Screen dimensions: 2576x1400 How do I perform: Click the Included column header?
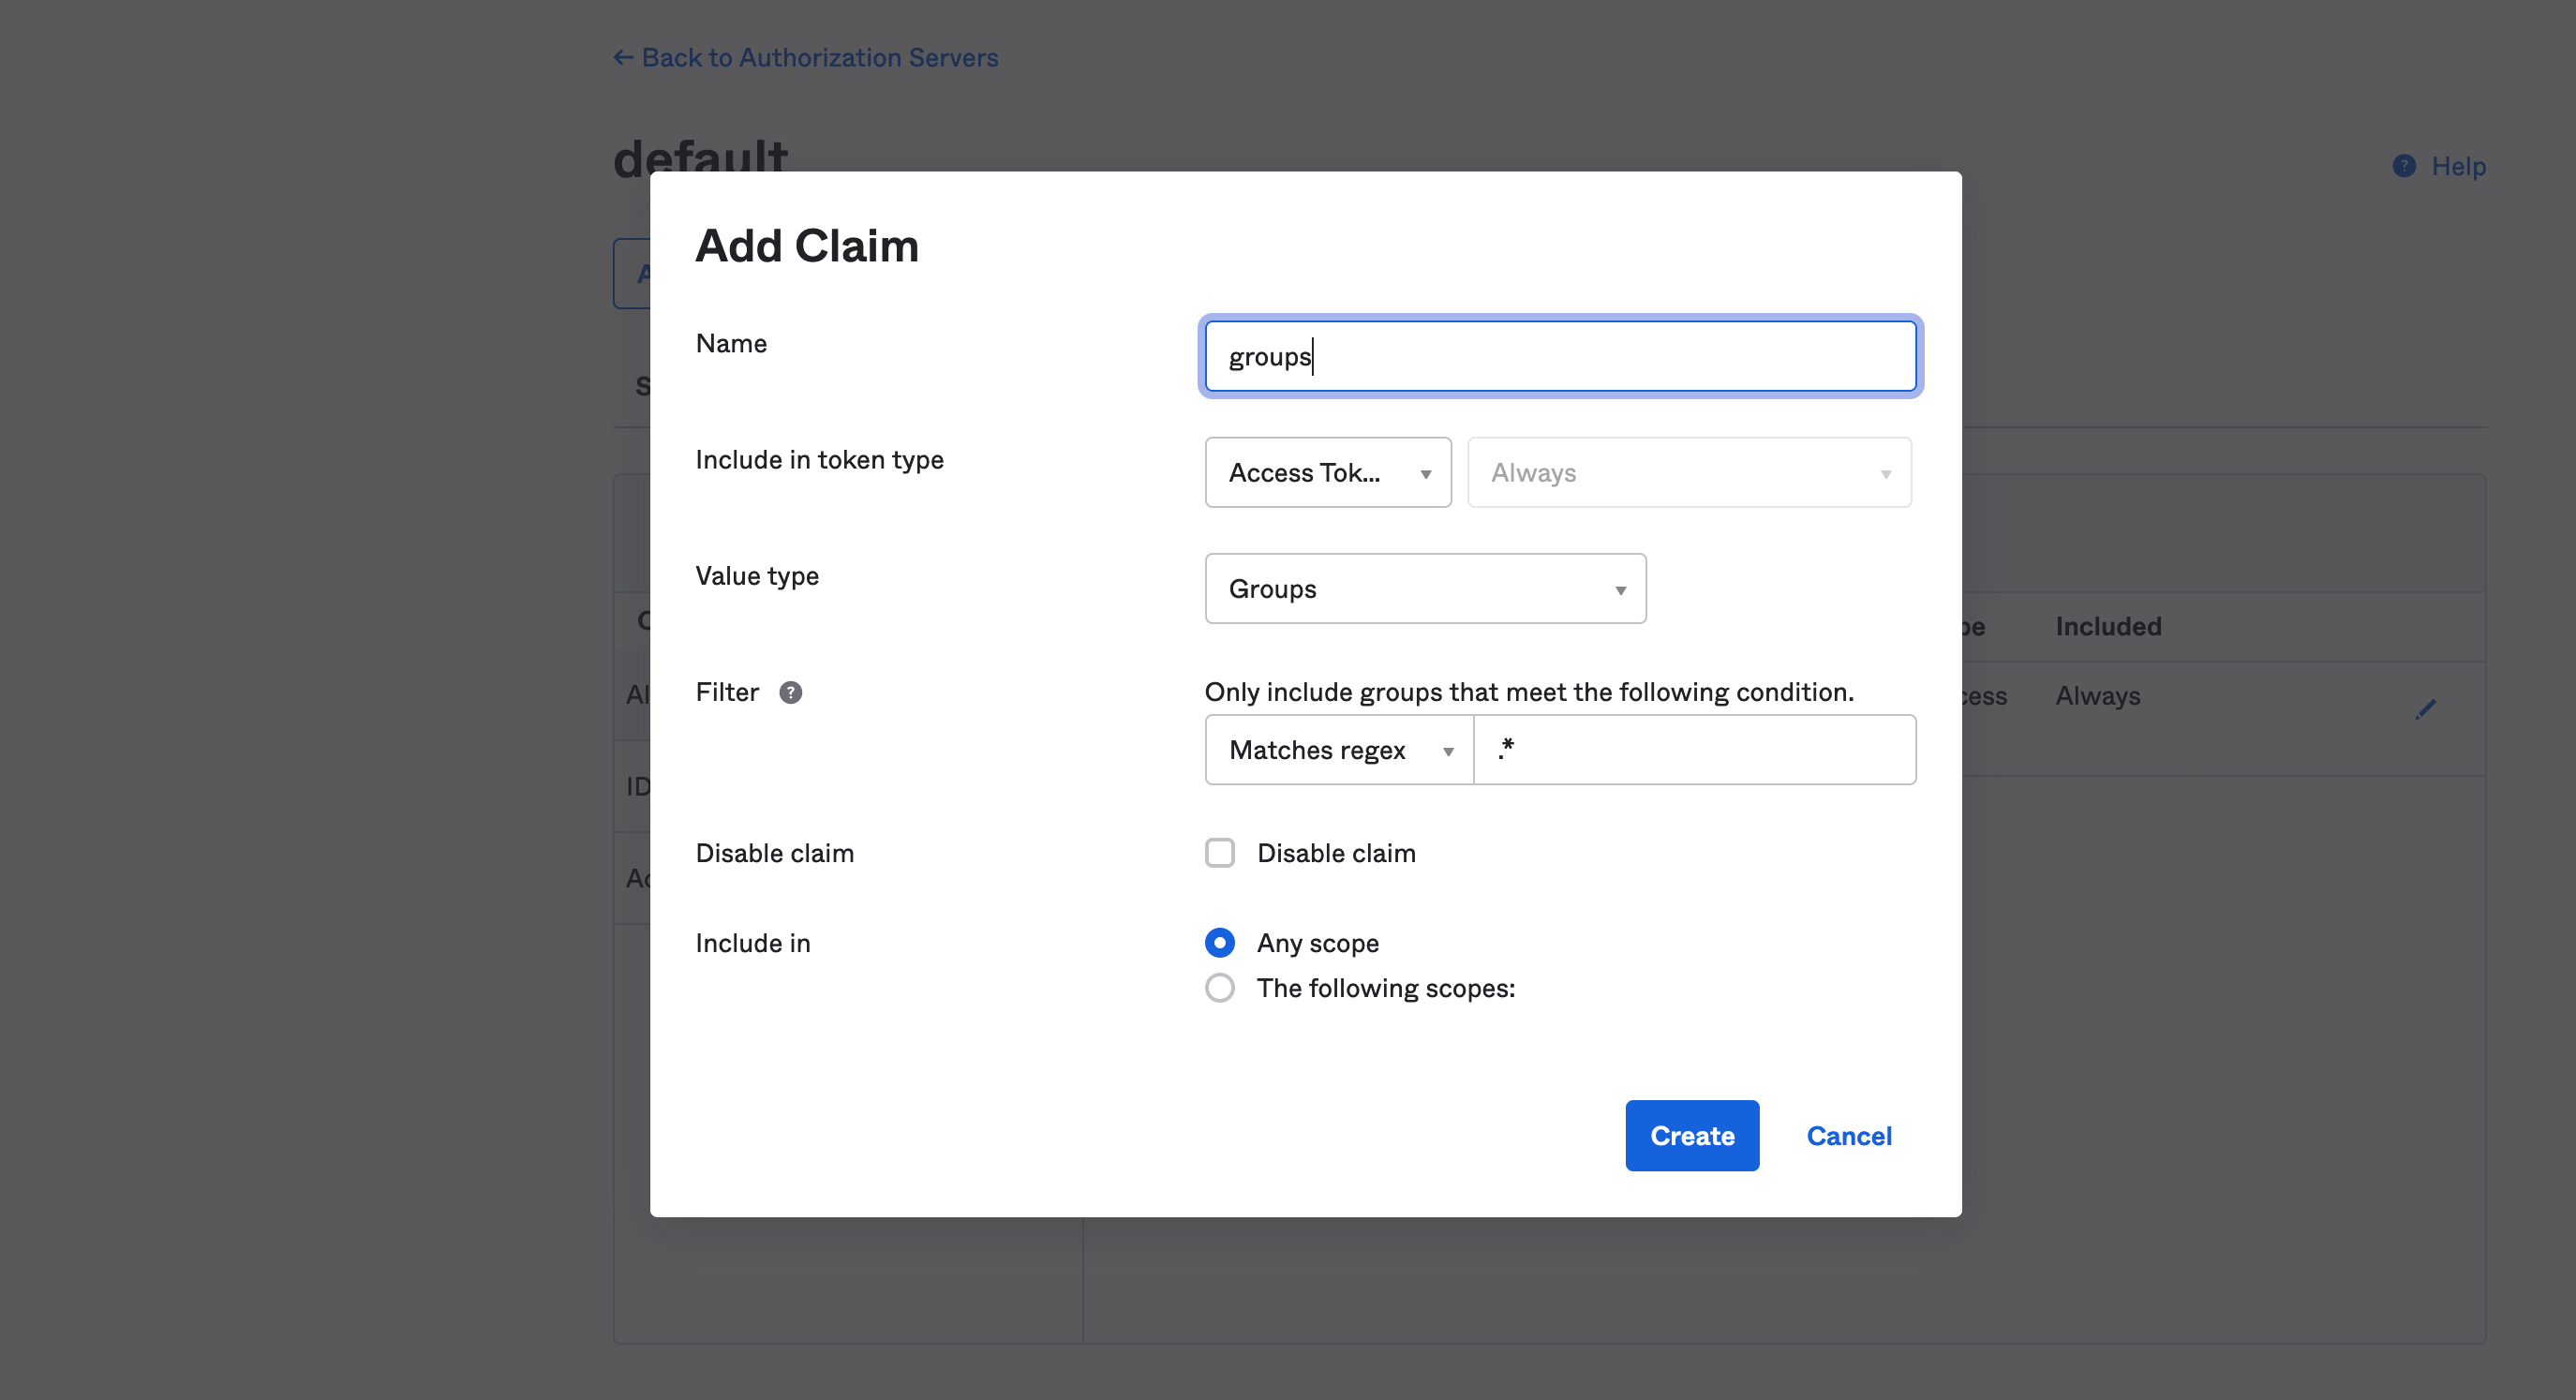2108,627
